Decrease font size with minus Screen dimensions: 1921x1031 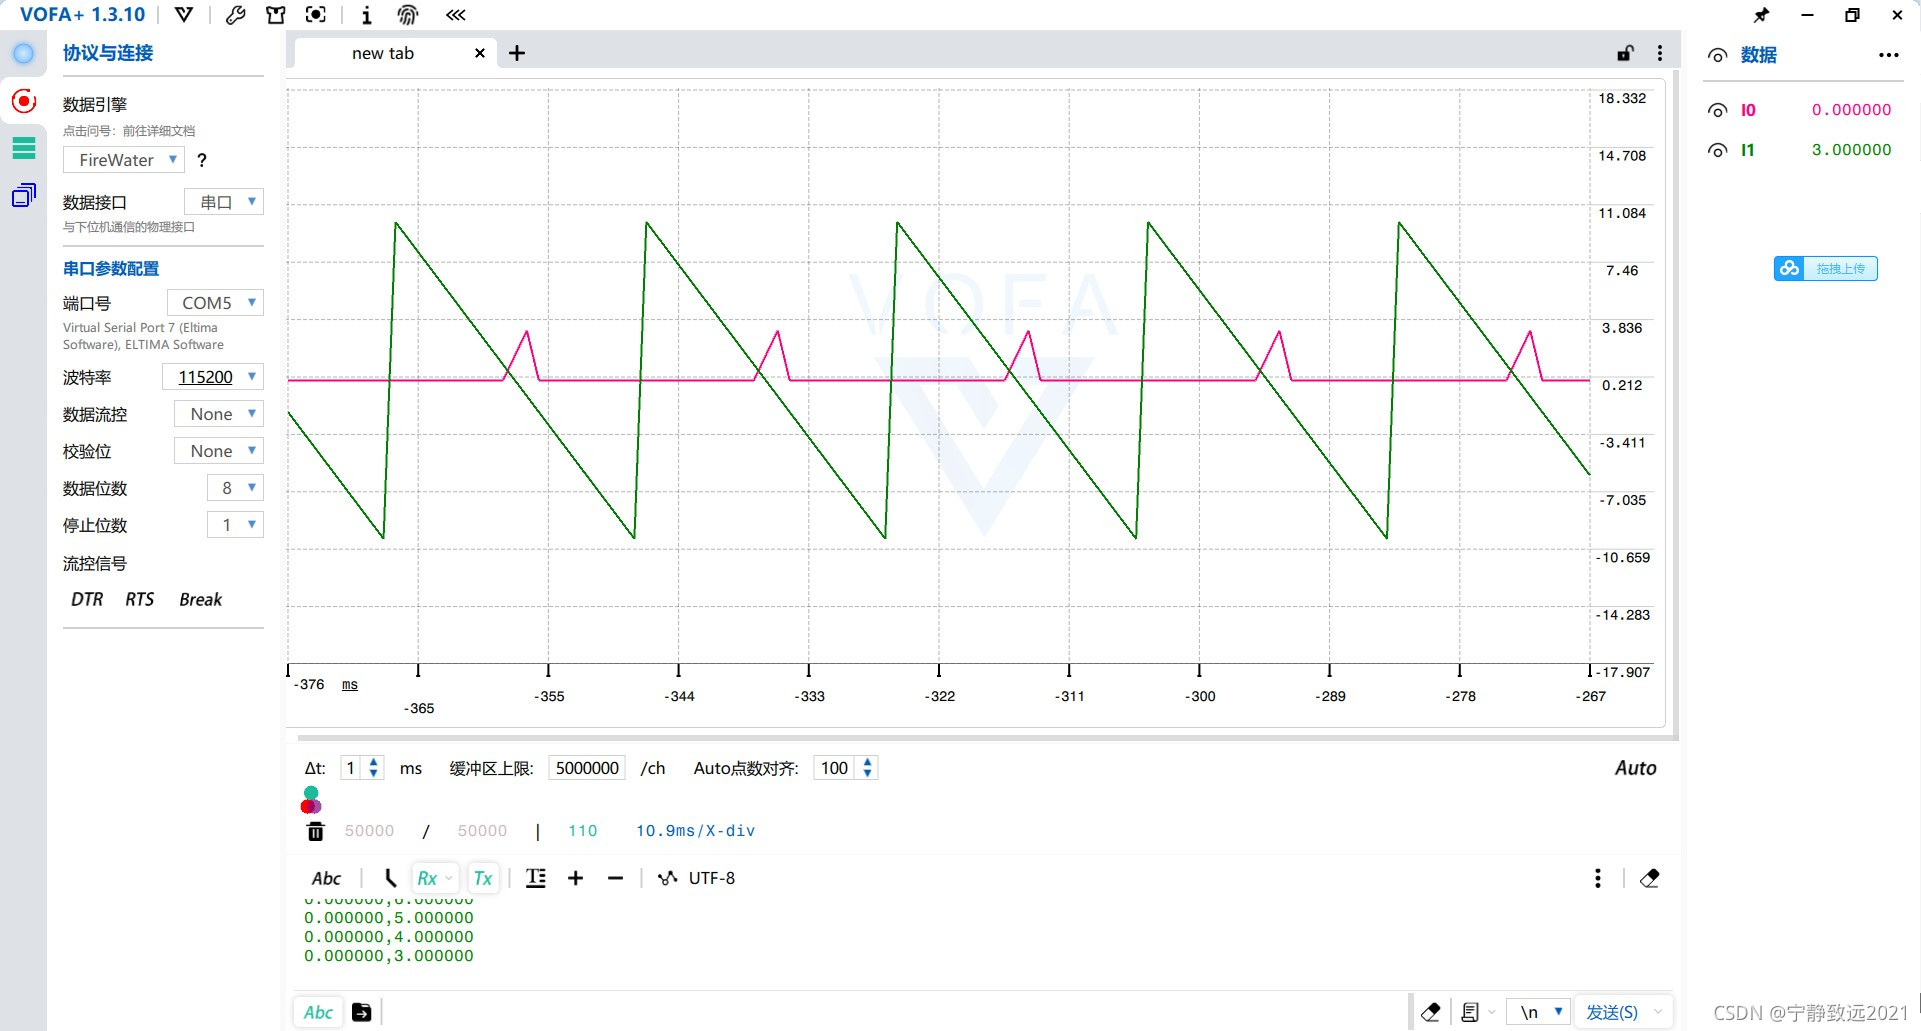tap(615, 878)
